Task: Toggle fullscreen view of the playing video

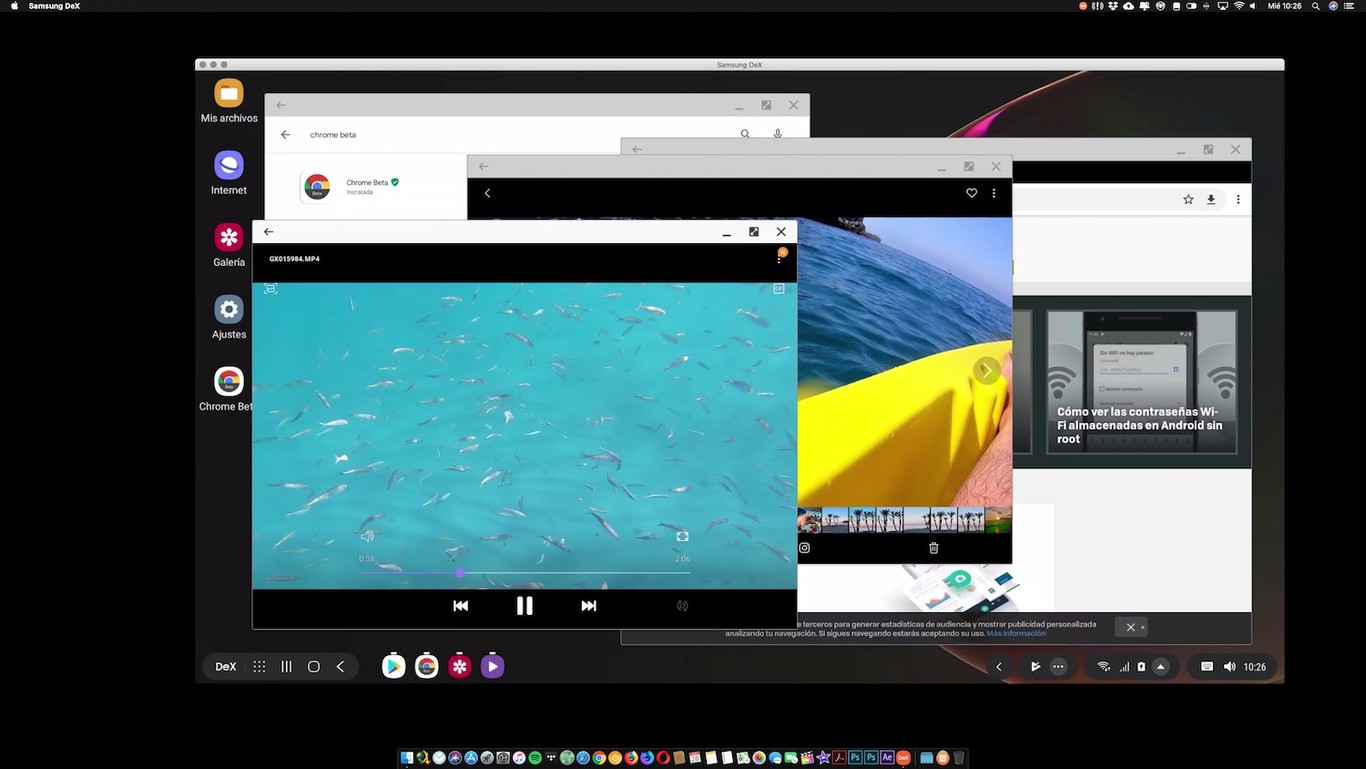Action: point(681,536)
